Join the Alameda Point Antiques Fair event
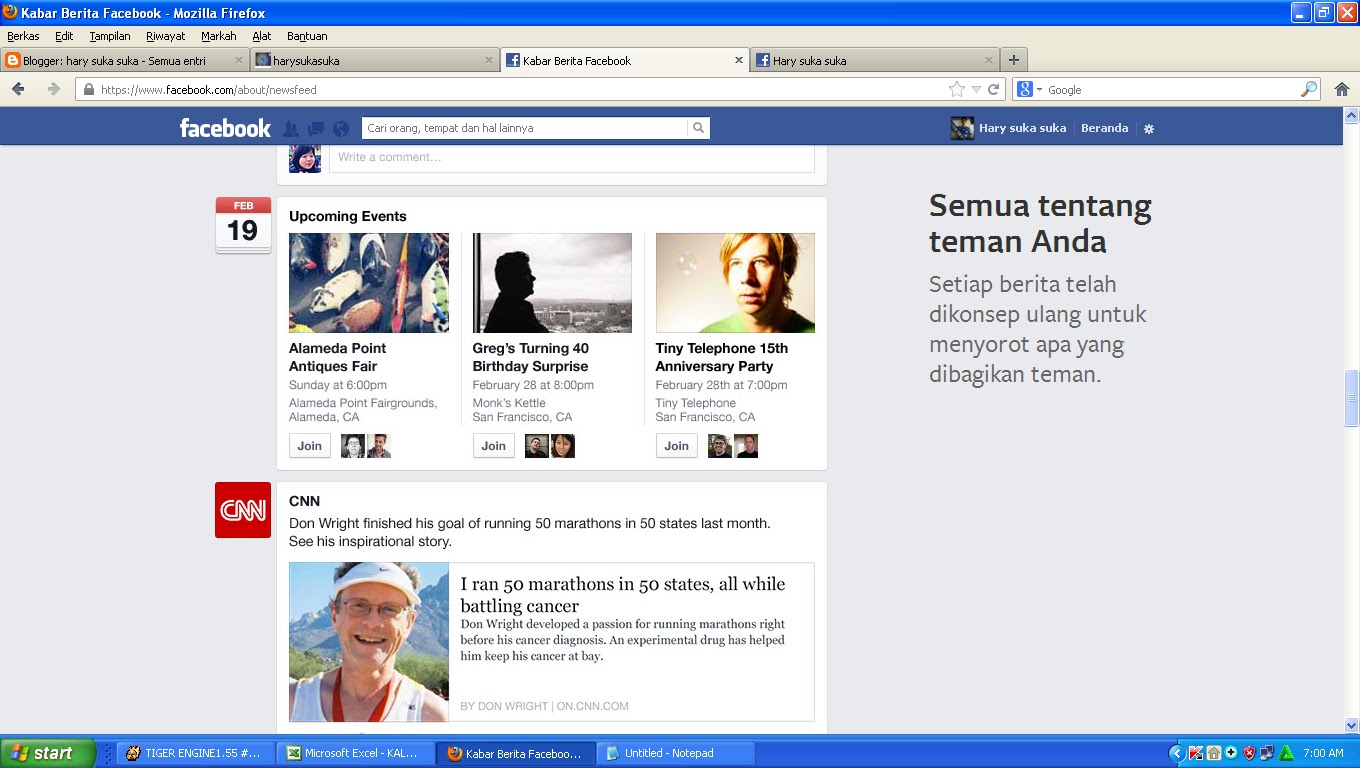1360x768 pixels. pos(310,446)
